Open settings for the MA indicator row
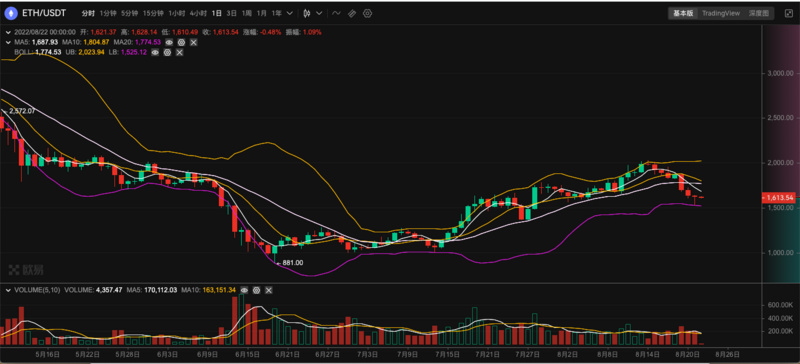Viewport: 800px width, 364px height. (181, 42)
